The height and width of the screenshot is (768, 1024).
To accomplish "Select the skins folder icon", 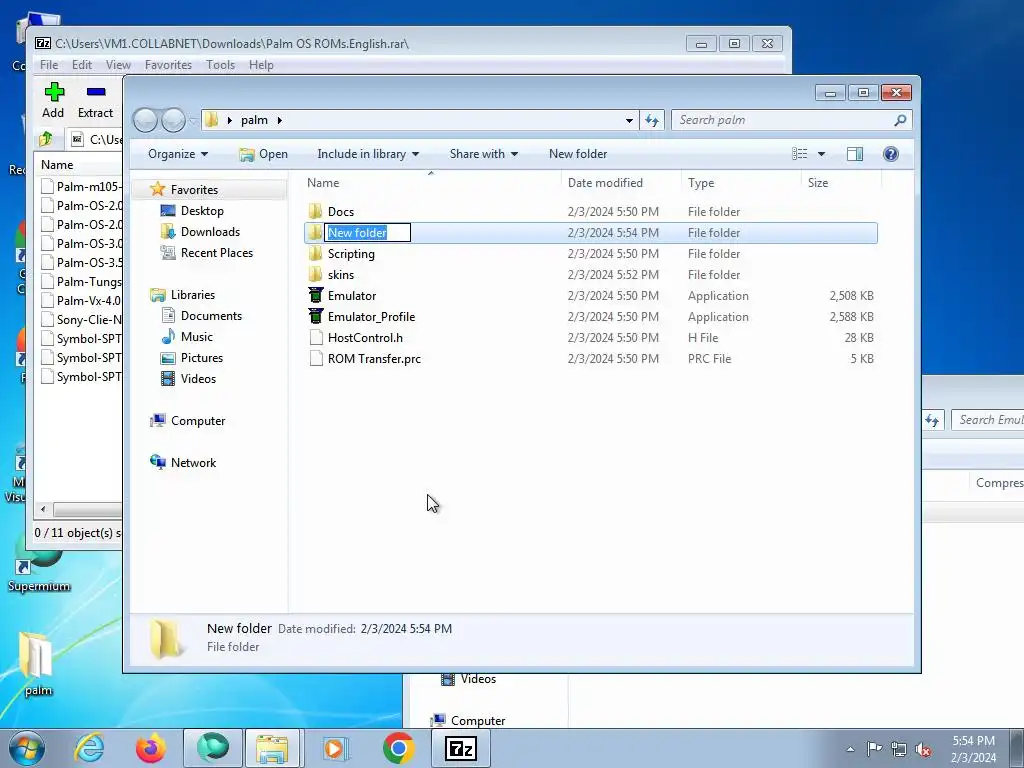I will coord(315,274).
